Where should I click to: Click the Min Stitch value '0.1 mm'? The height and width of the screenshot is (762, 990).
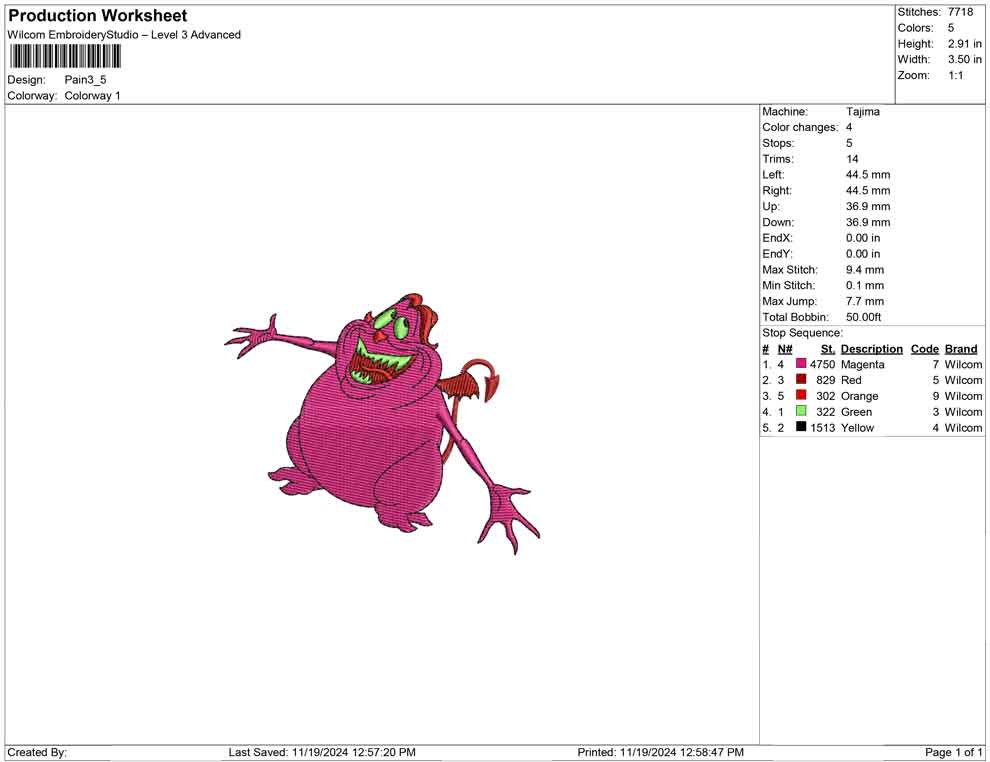tap(865, 285)
